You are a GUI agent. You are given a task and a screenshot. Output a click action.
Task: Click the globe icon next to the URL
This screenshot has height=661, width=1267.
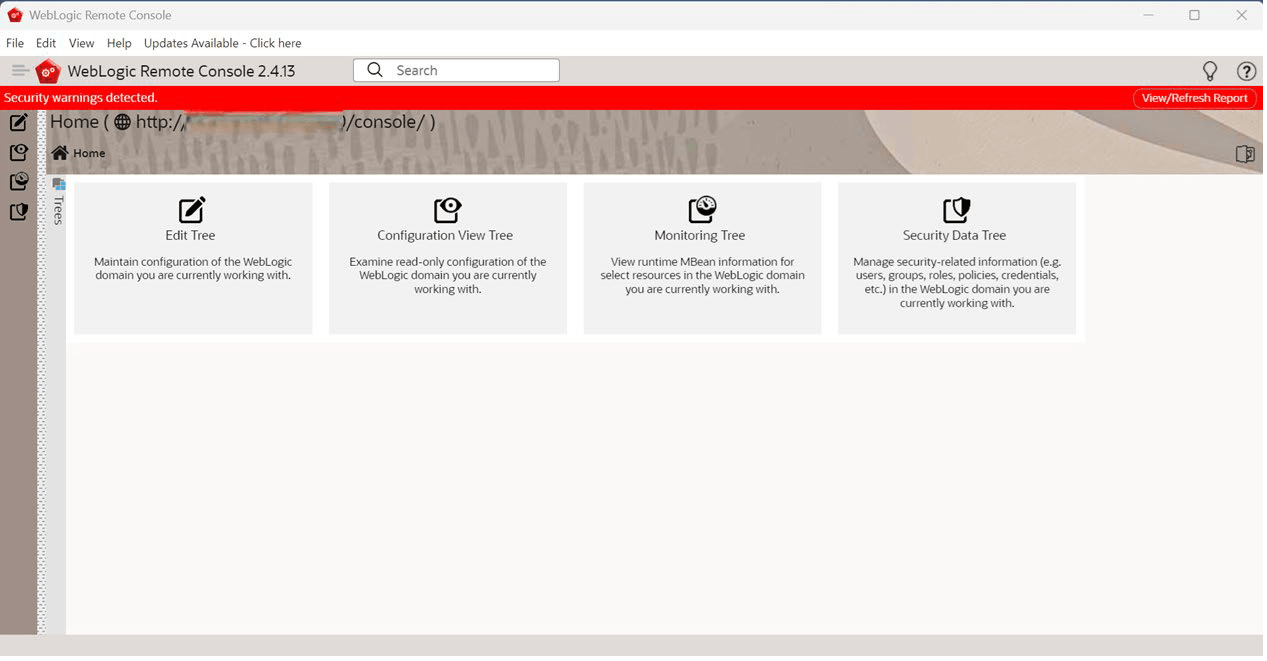coord(123,122)
